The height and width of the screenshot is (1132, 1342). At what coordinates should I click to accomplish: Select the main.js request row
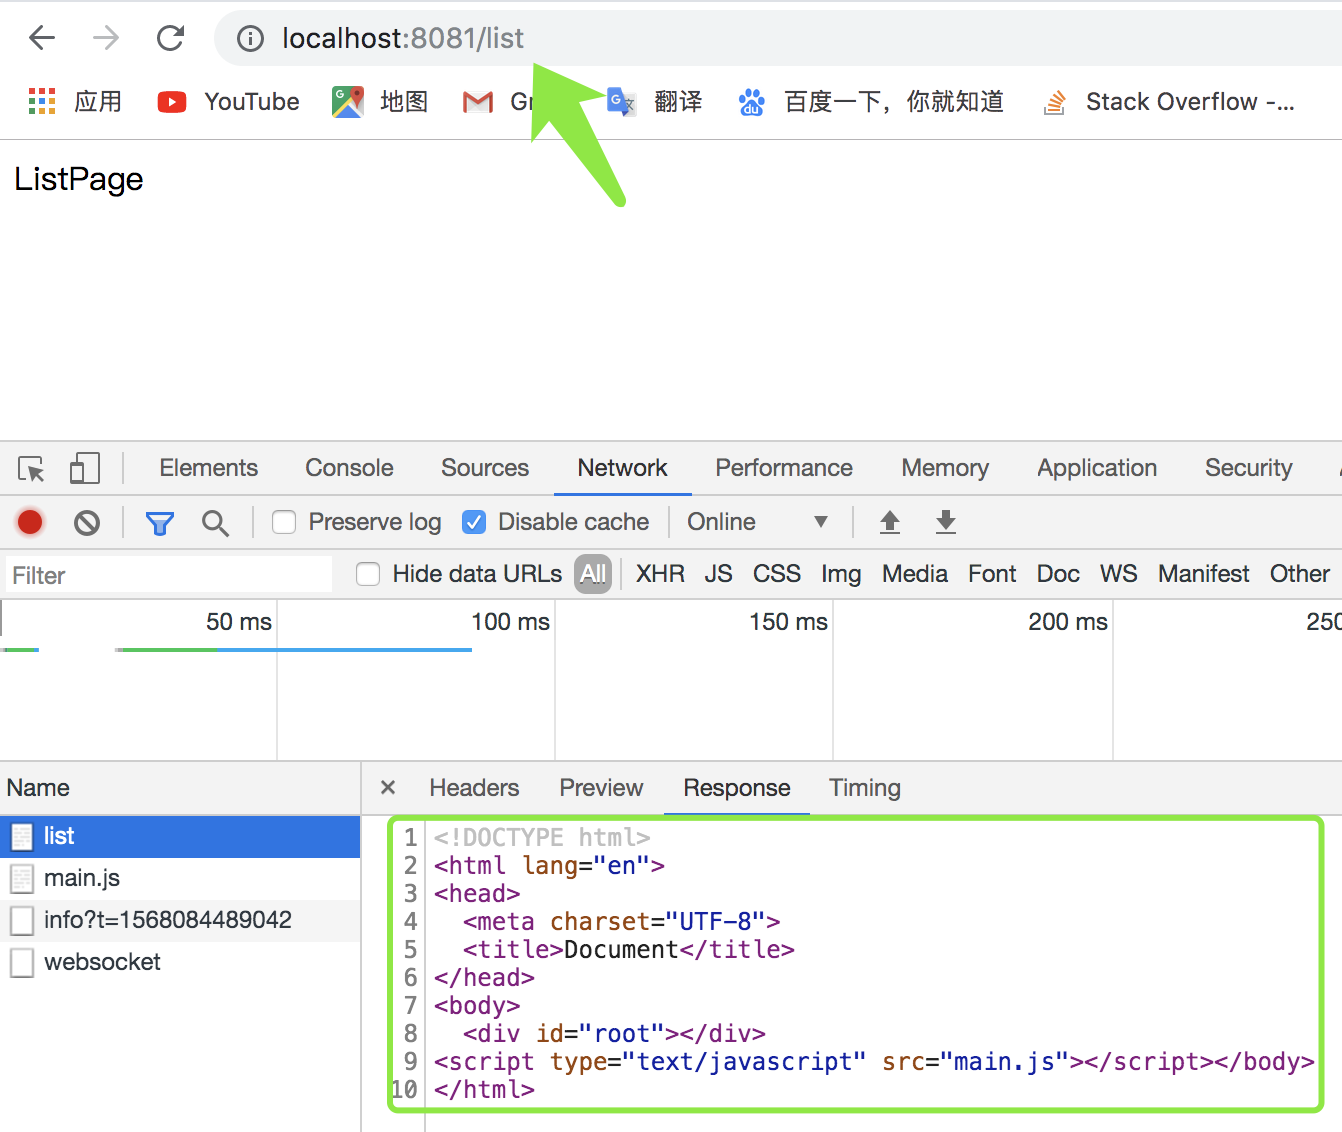[180, 878]
